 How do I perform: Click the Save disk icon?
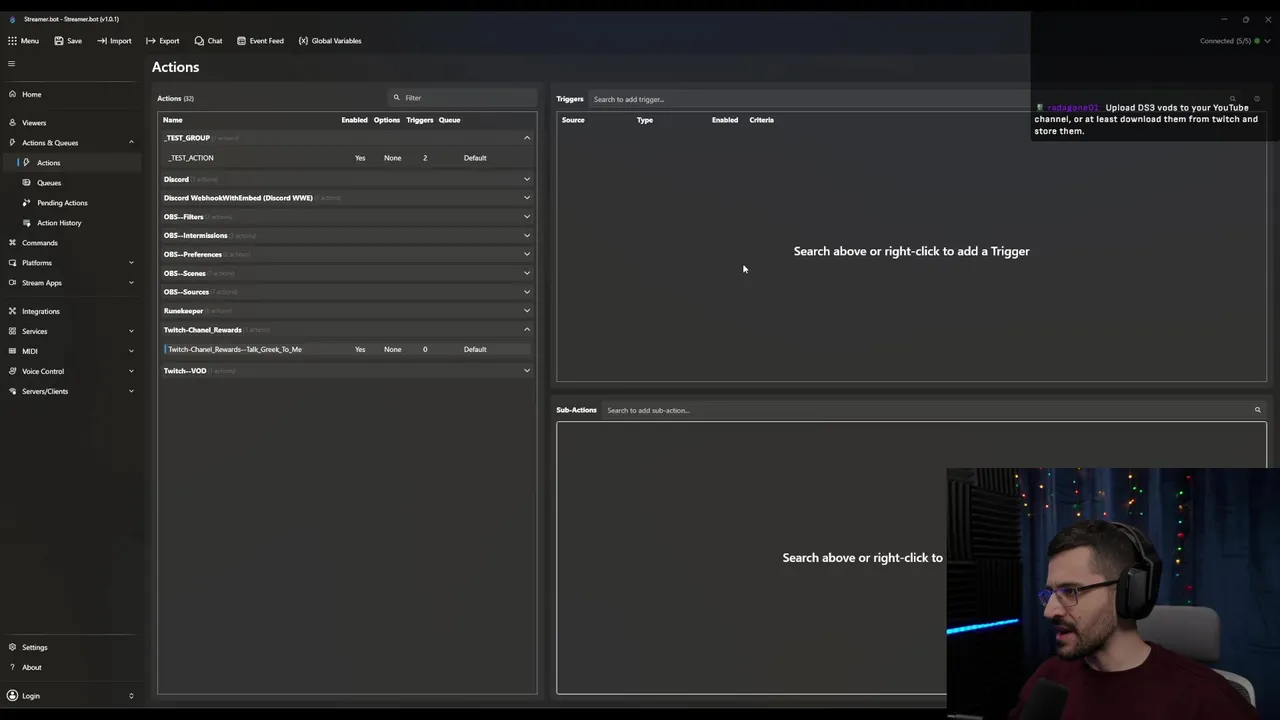tap(59, 41)
